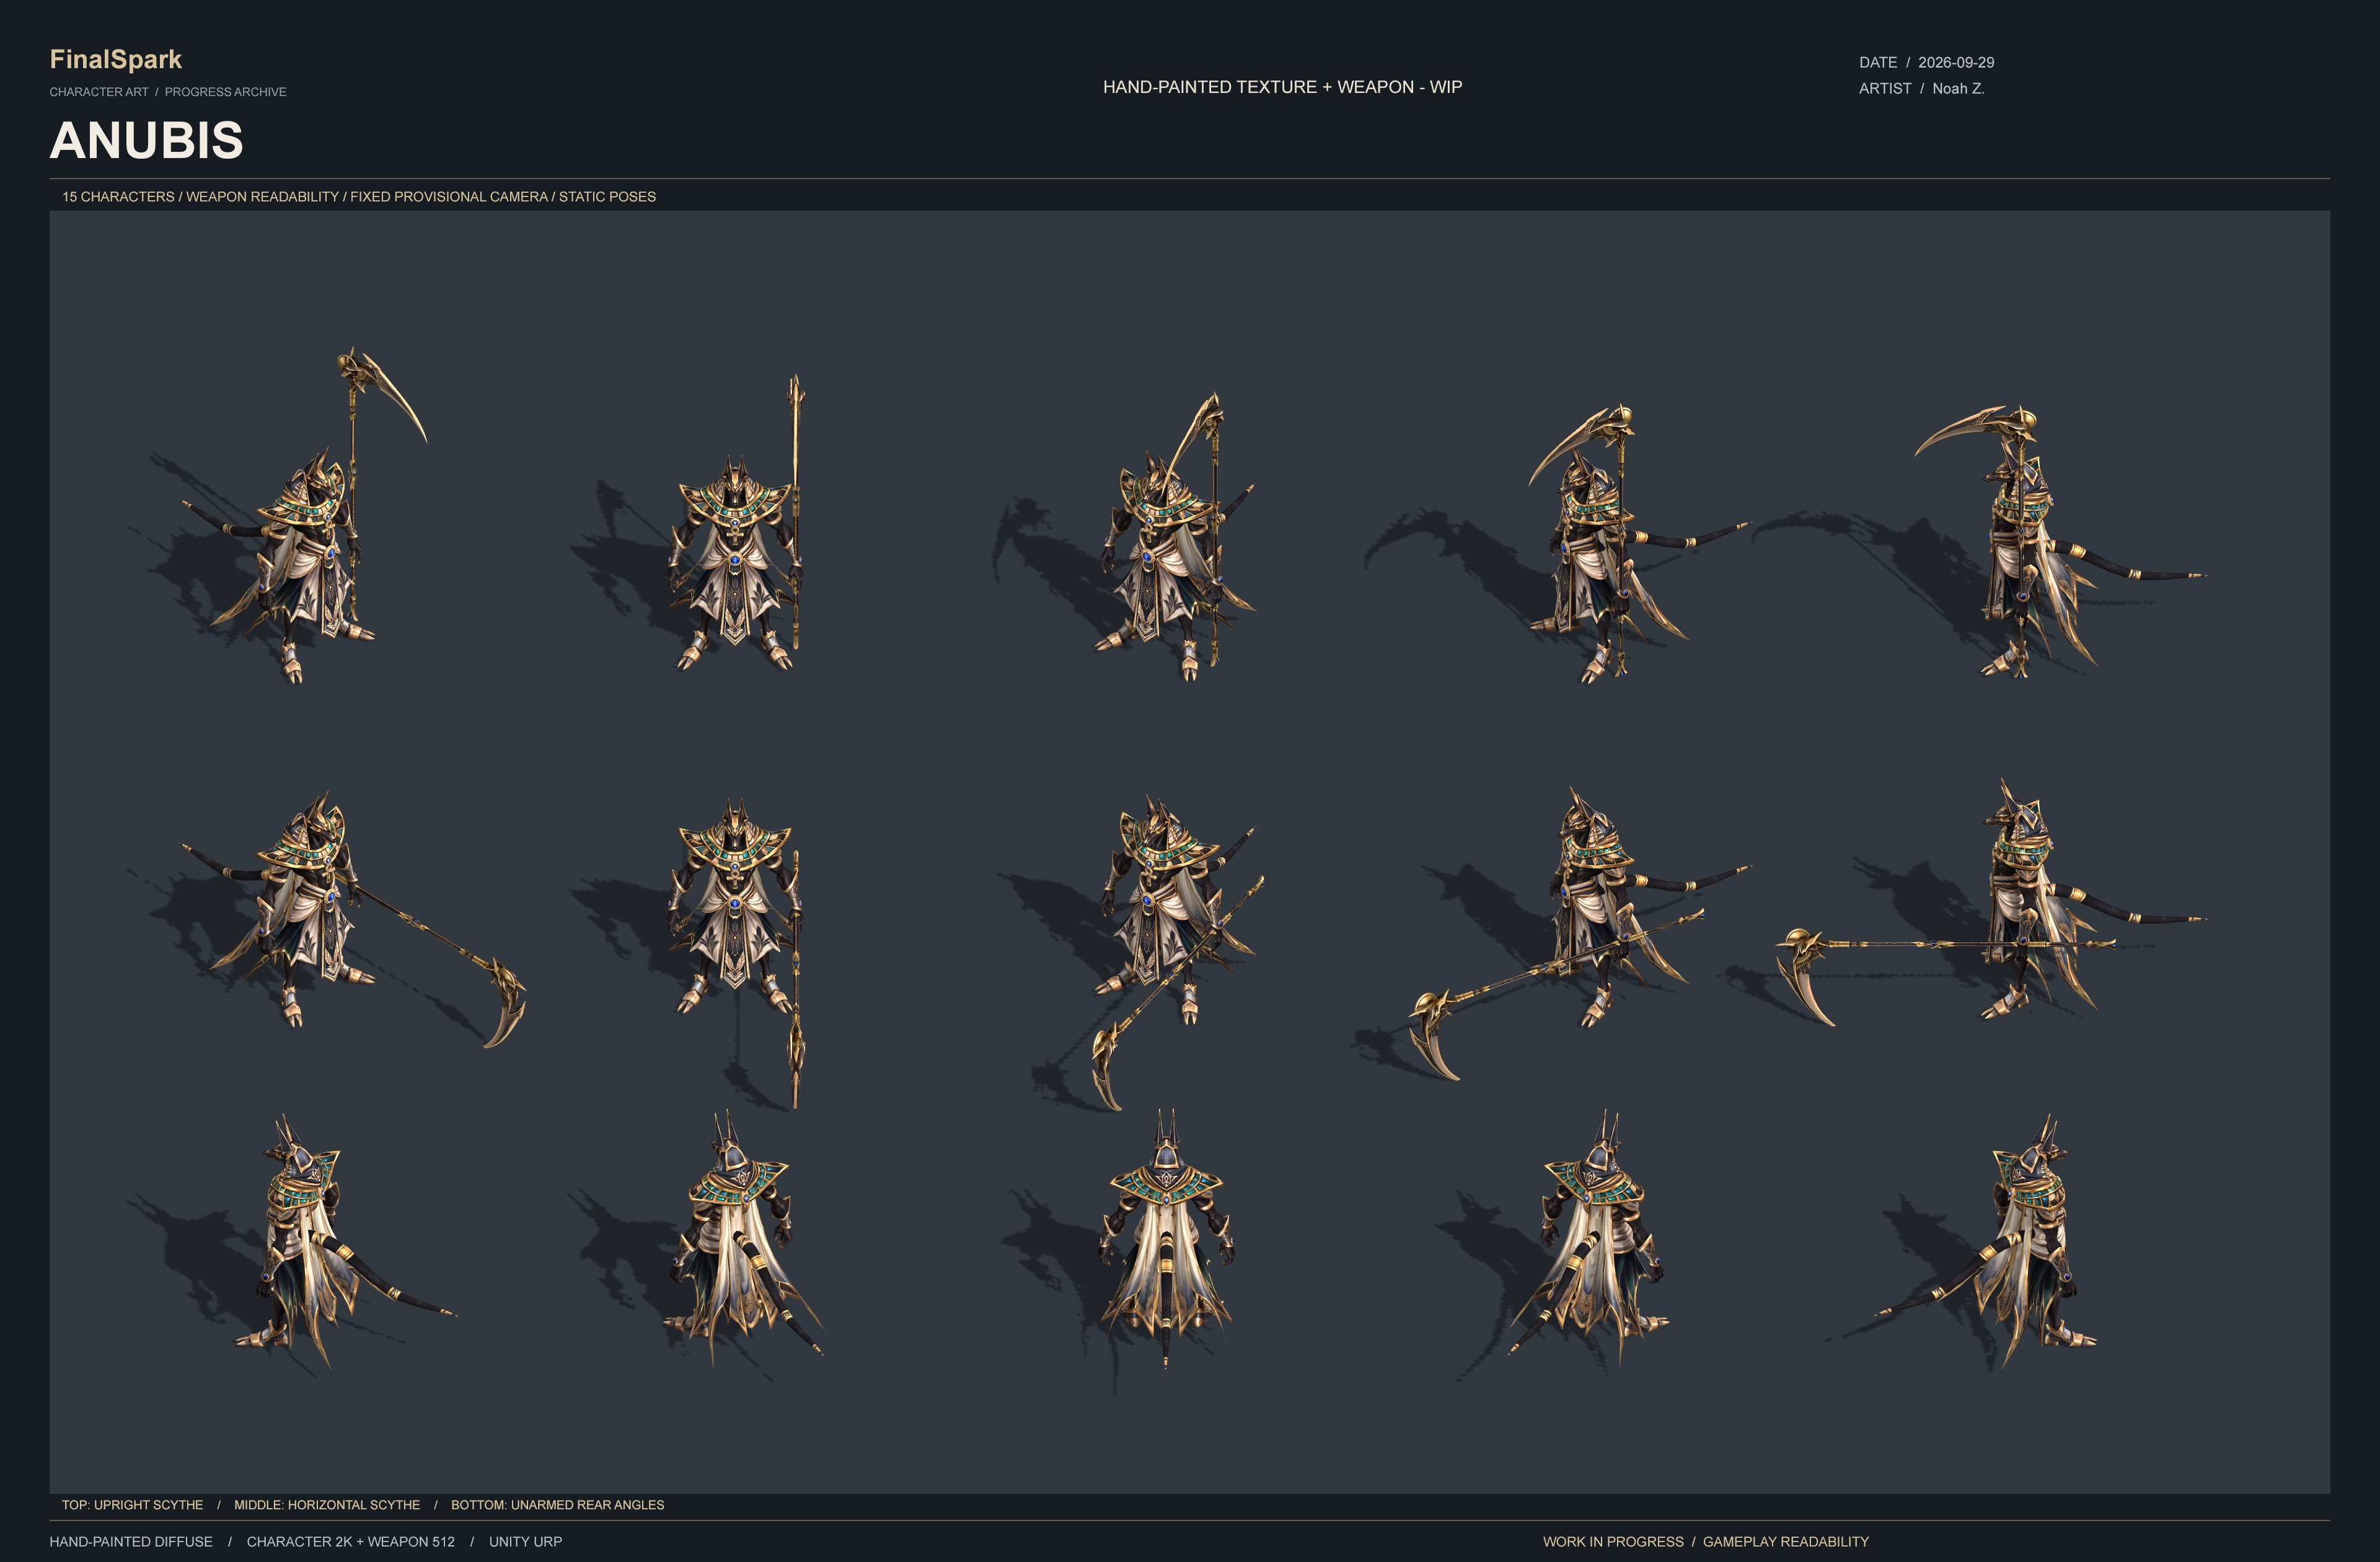Click the HAND-PAINTED TEXTURE + WEAPON - WIP header

(x=1282, y=87)
